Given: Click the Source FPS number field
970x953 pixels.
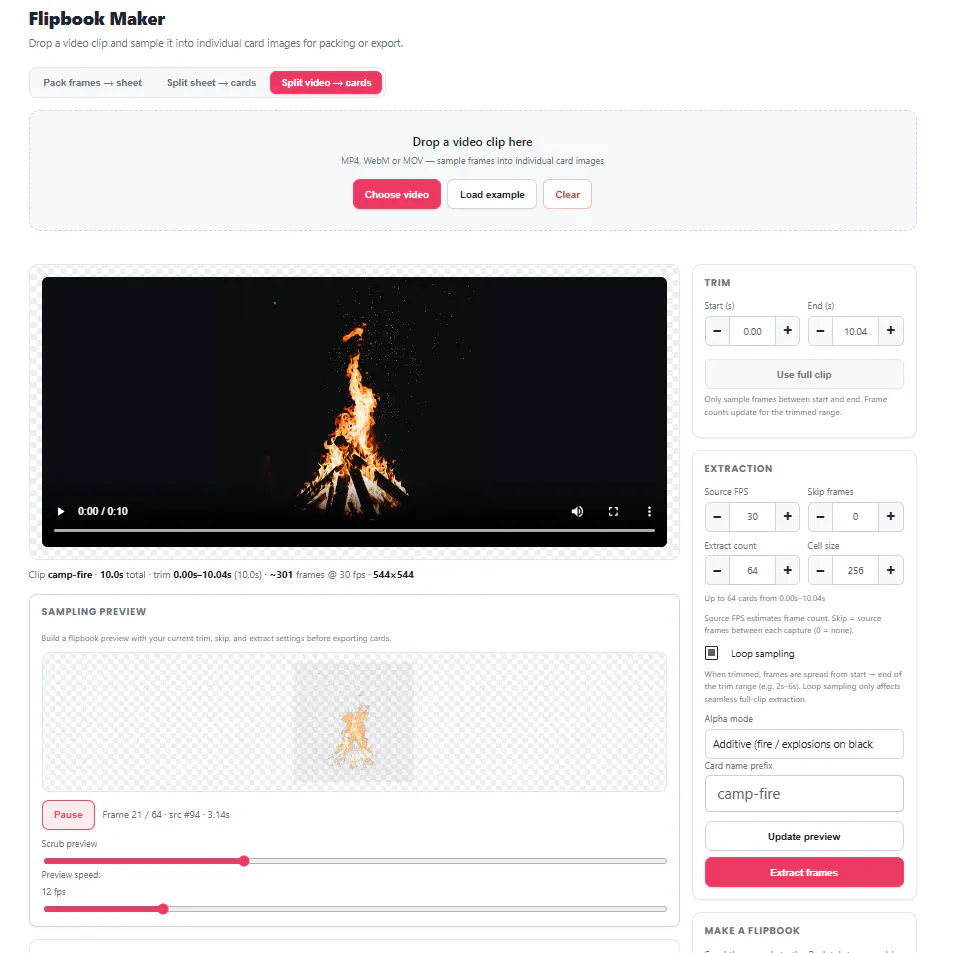Looking at the screenshot, I should click(752, 516).
